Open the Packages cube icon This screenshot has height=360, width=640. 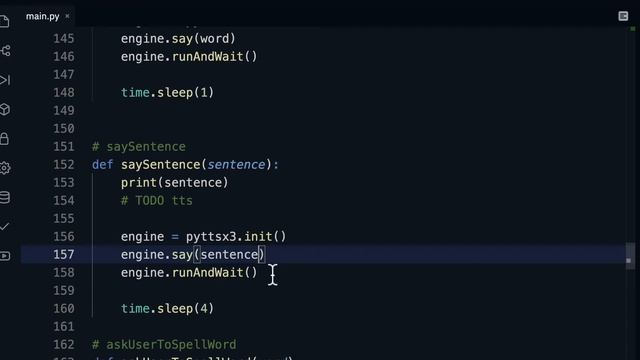tap(5, 109)
